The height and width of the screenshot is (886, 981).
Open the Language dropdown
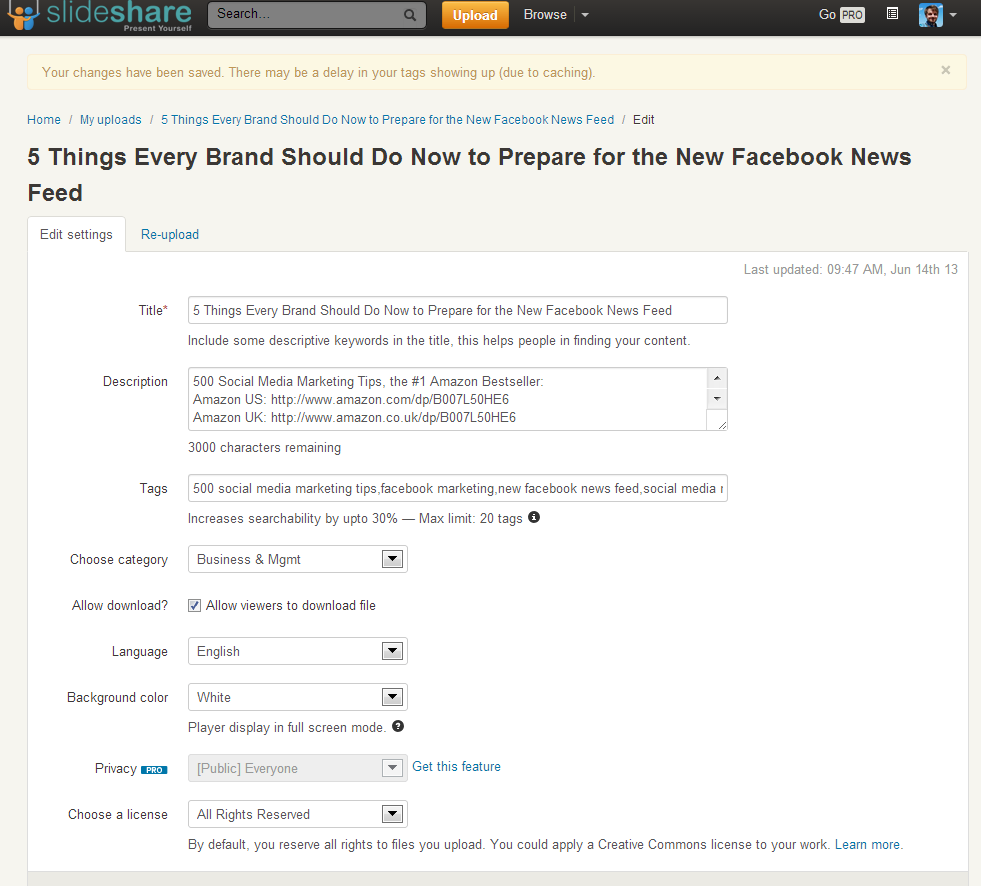298,651
